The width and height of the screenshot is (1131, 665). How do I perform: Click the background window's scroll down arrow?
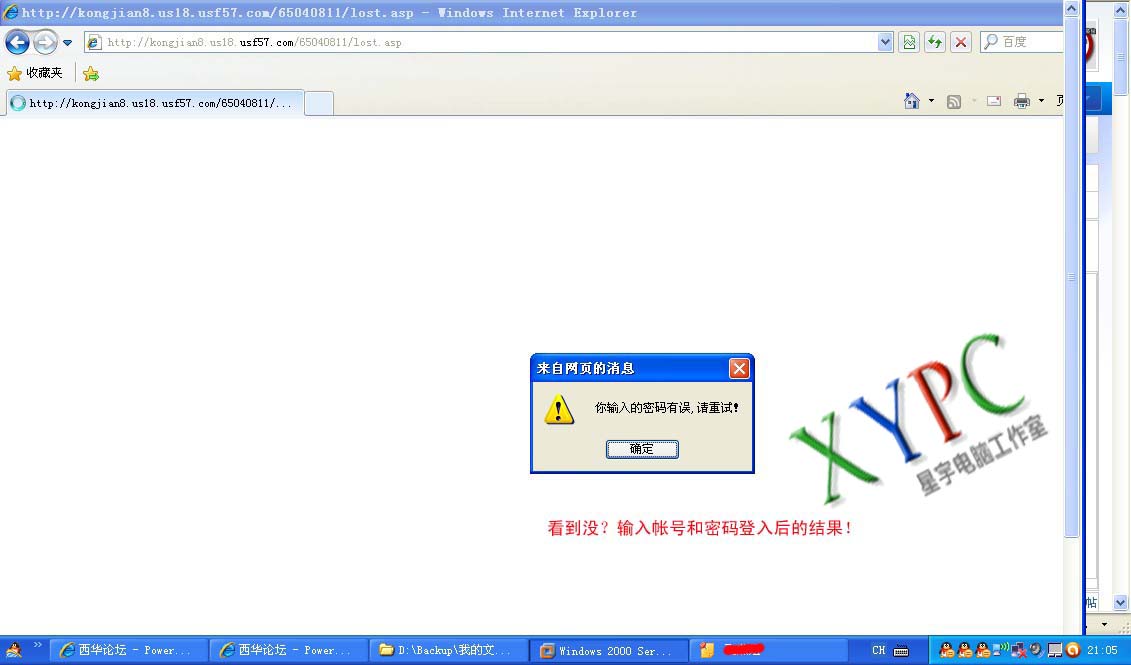pos(1119,602)
